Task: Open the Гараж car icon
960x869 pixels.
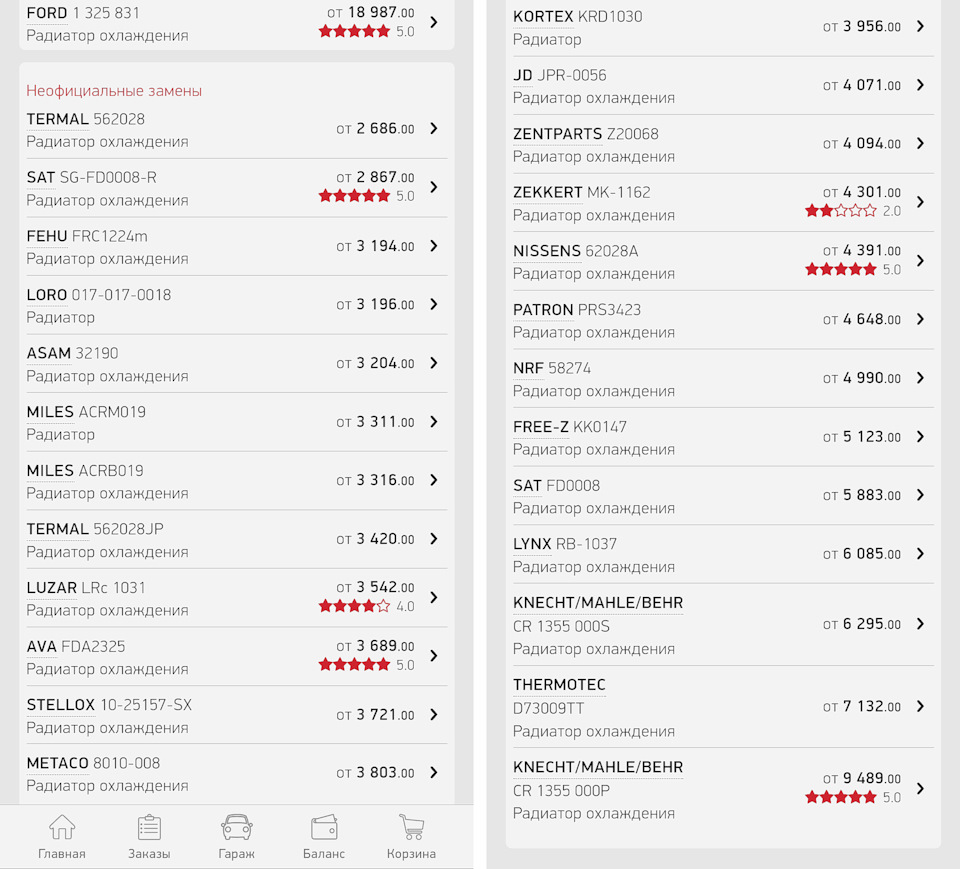Action: click(x=236, y=827)
